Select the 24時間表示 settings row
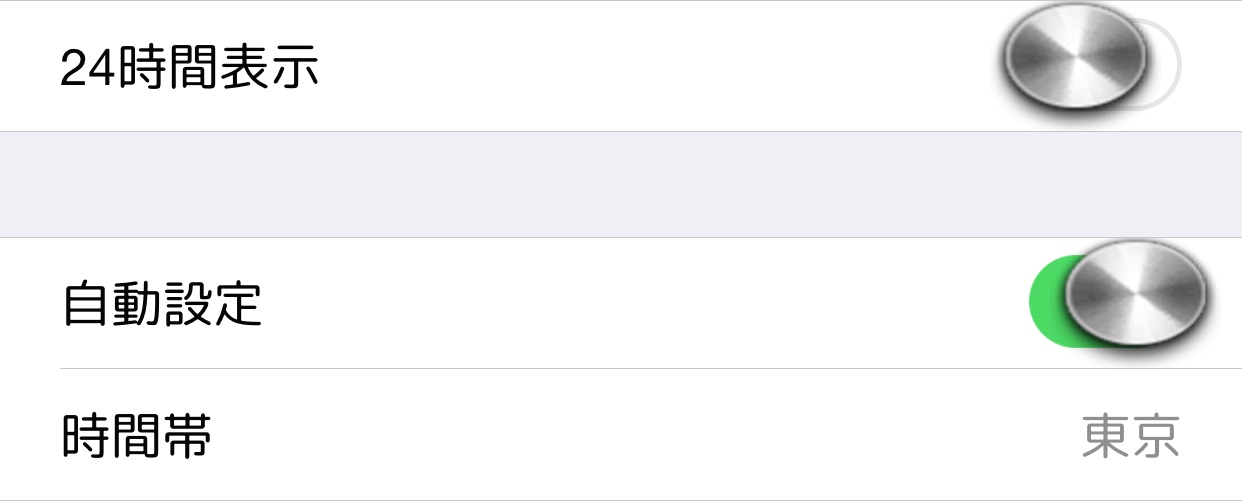The height and width of the screenshot is (501, 1242). [621, 66]
